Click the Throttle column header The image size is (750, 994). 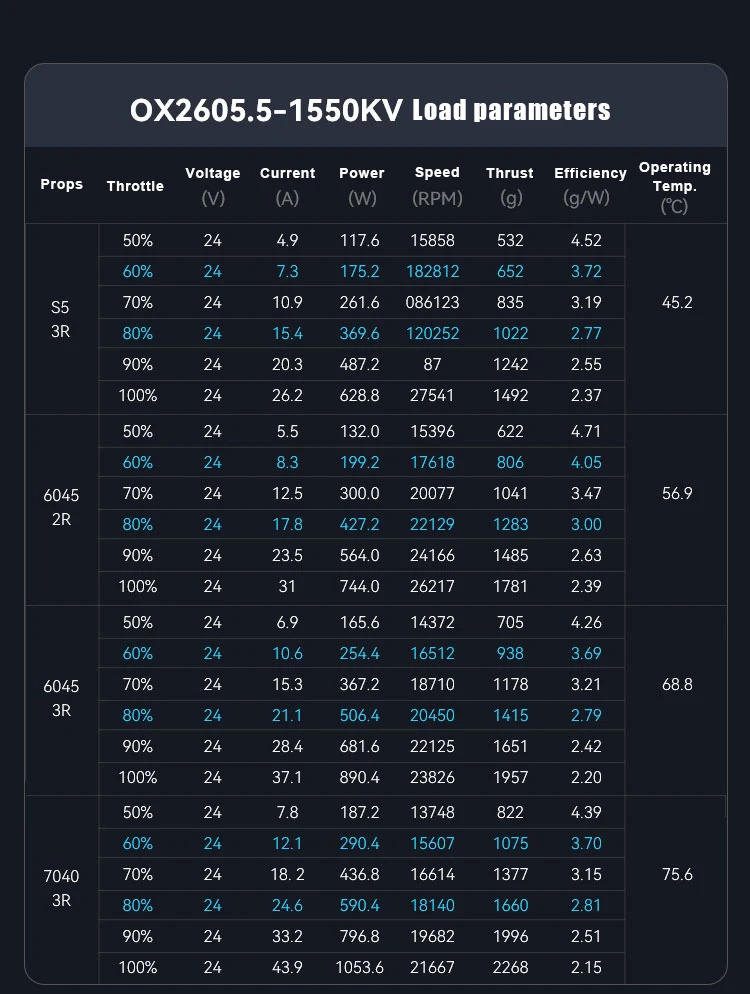click(x=135, y=186)
